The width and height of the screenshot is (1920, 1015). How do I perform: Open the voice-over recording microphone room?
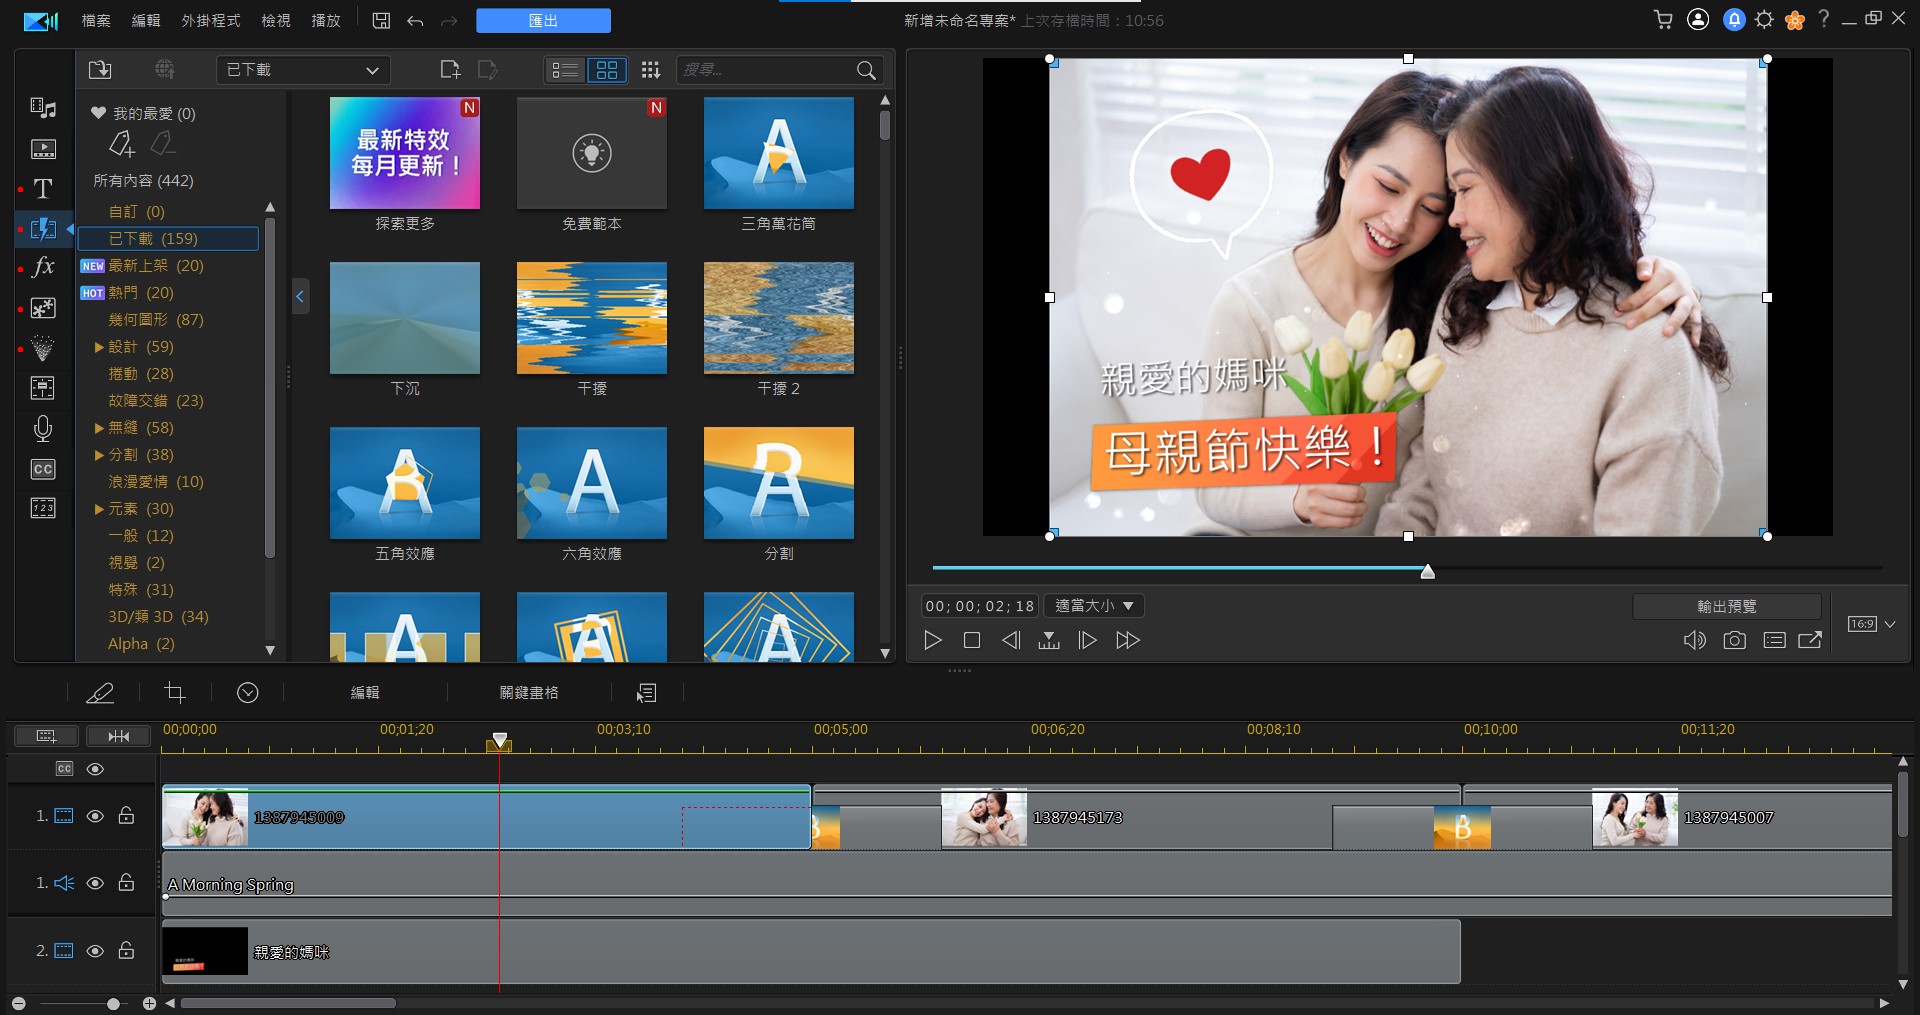tap(43, 429)
